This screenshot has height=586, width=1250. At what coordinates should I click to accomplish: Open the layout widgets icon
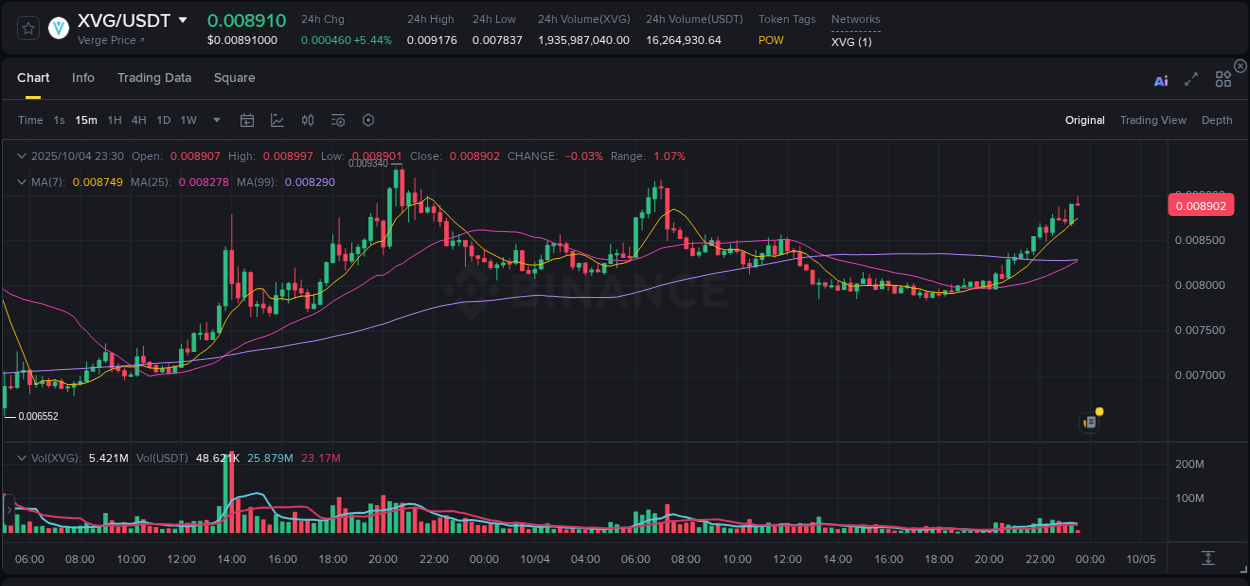pos(1223,79)
